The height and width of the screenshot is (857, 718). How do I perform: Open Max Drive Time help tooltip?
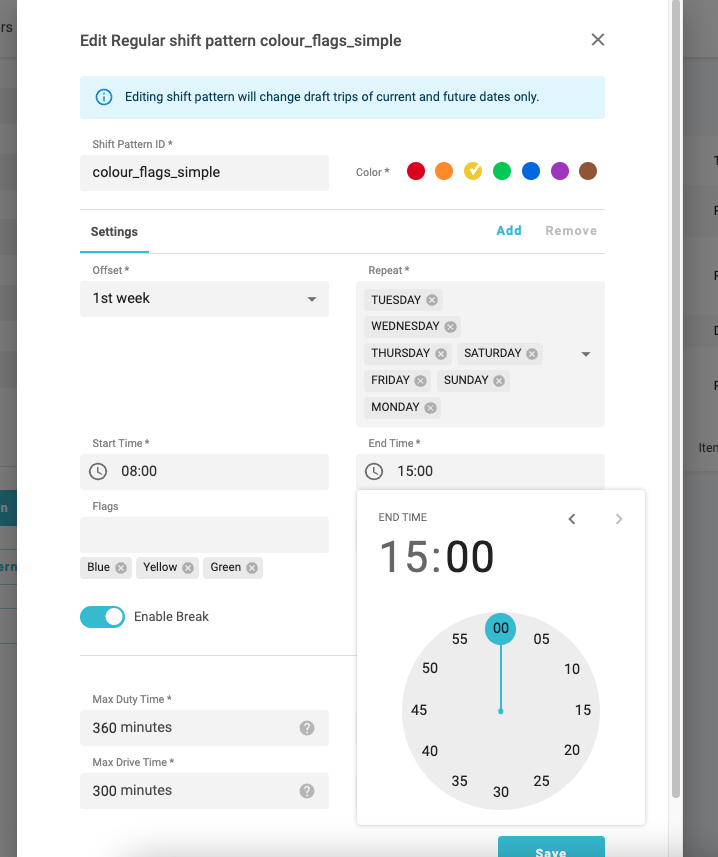coord(307,791)
